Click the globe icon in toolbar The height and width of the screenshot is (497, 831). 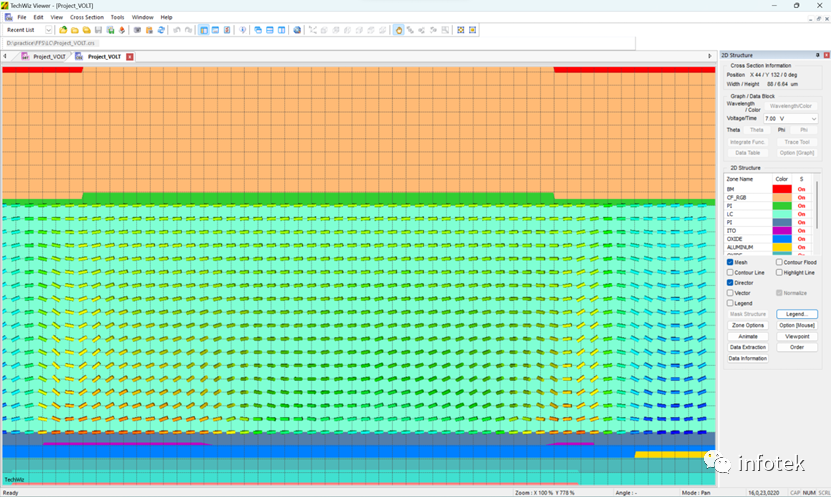point(297,30)
